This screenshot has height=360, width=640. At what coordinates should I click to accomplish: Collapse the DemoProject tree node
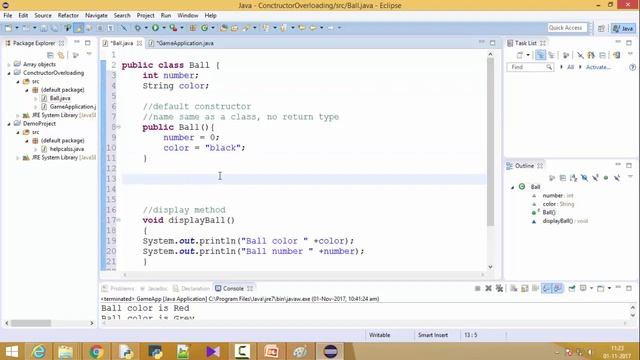point(9,124)
